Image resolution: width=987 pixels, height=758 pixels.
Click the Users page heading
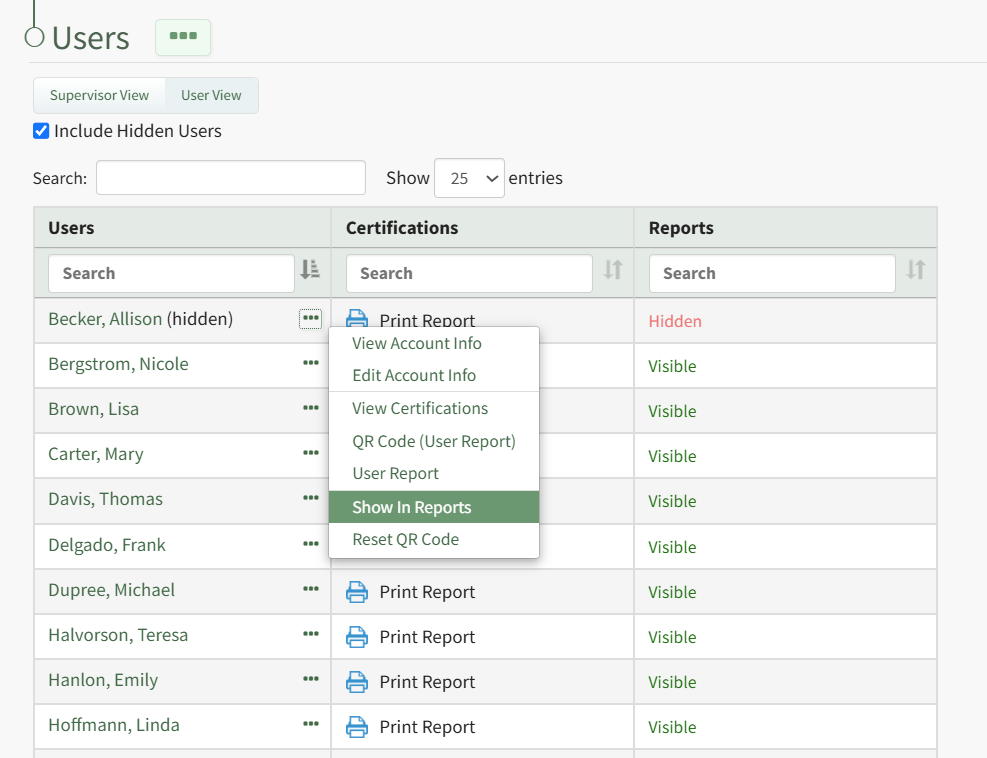pyautogui.click(x=91, y=38)
